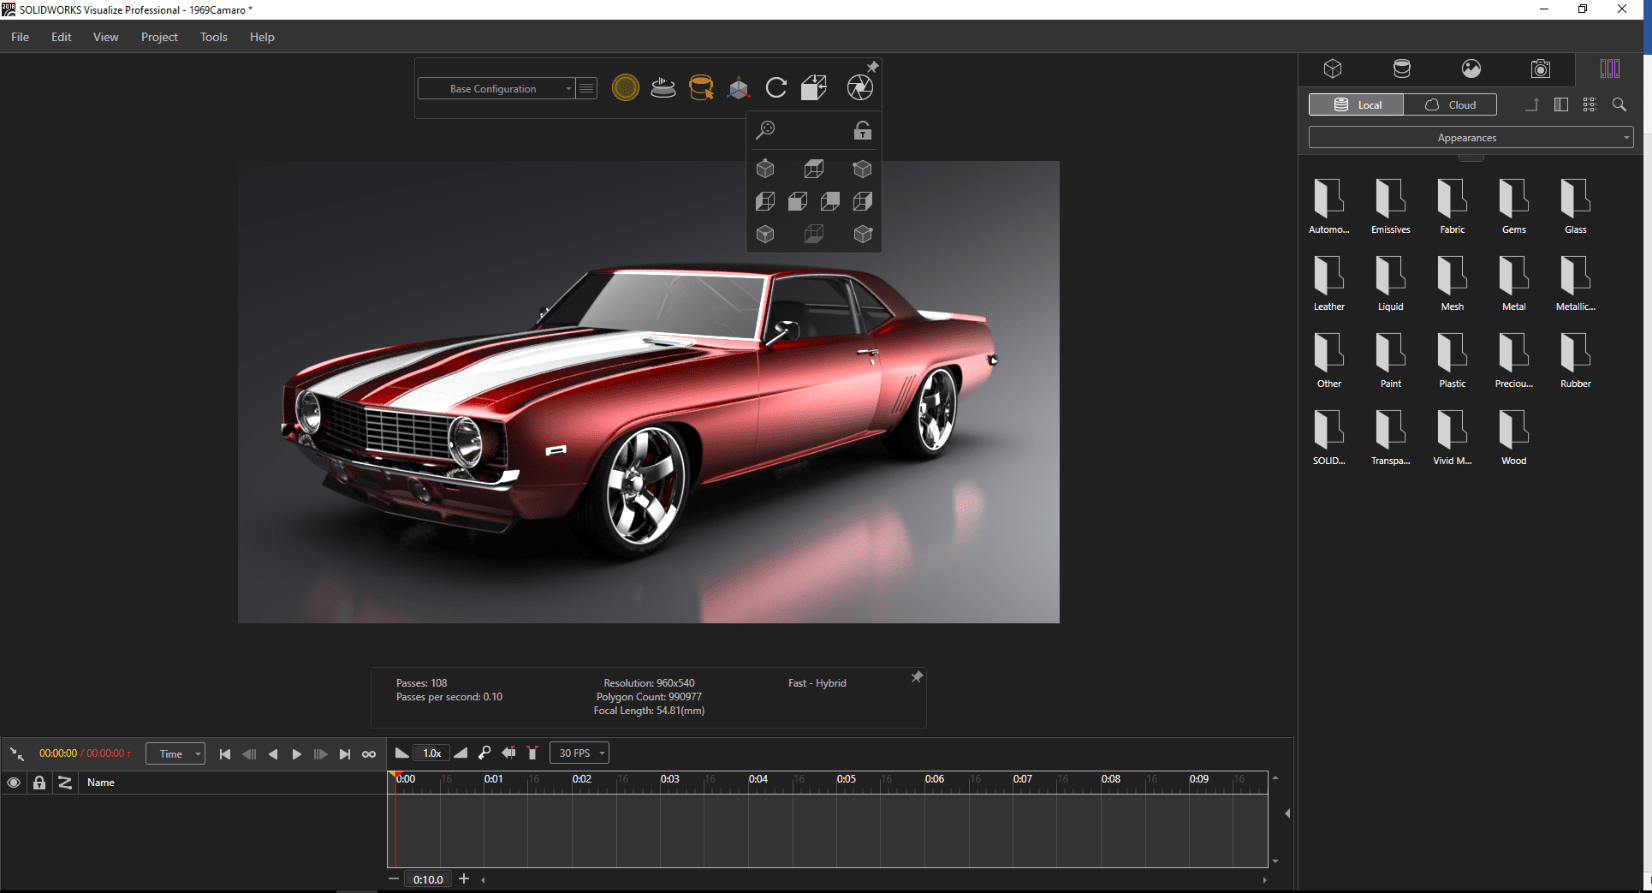1652x893 pixels.
Task: Pin the render statistics overlay
Action: coord(916,678)
